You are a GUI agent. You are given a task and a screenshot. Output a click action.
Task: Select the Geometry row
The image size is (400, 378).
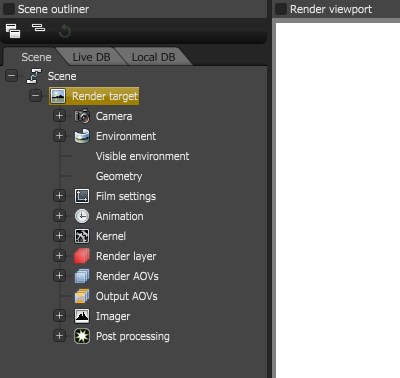point(119,176)
